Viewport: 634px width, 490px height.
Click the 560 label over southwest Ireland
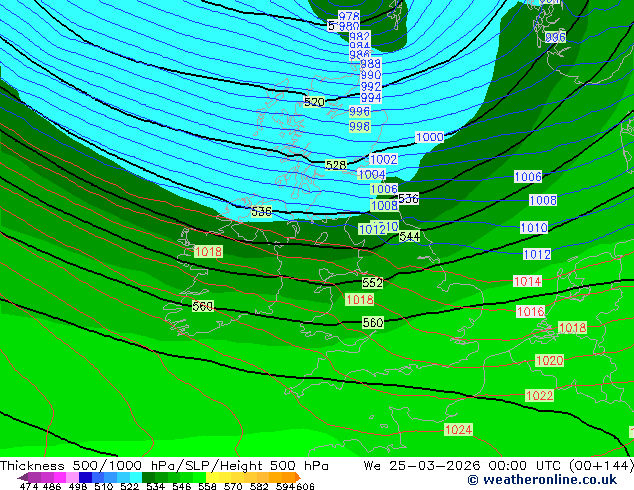(203, 306)
